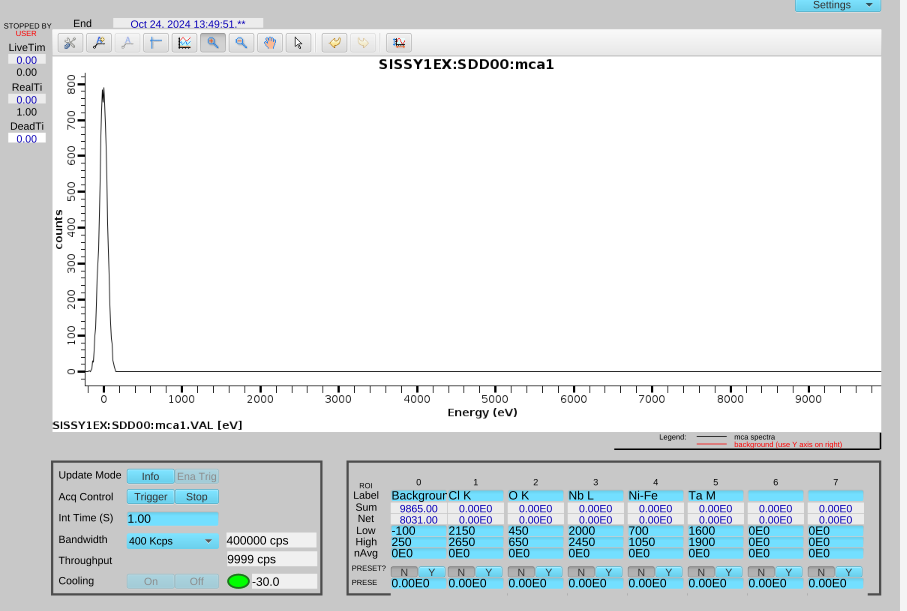Viewport: 907px width, 611px height.
Task: Edit the Ta M ROI label field
Action: [716, 496]
